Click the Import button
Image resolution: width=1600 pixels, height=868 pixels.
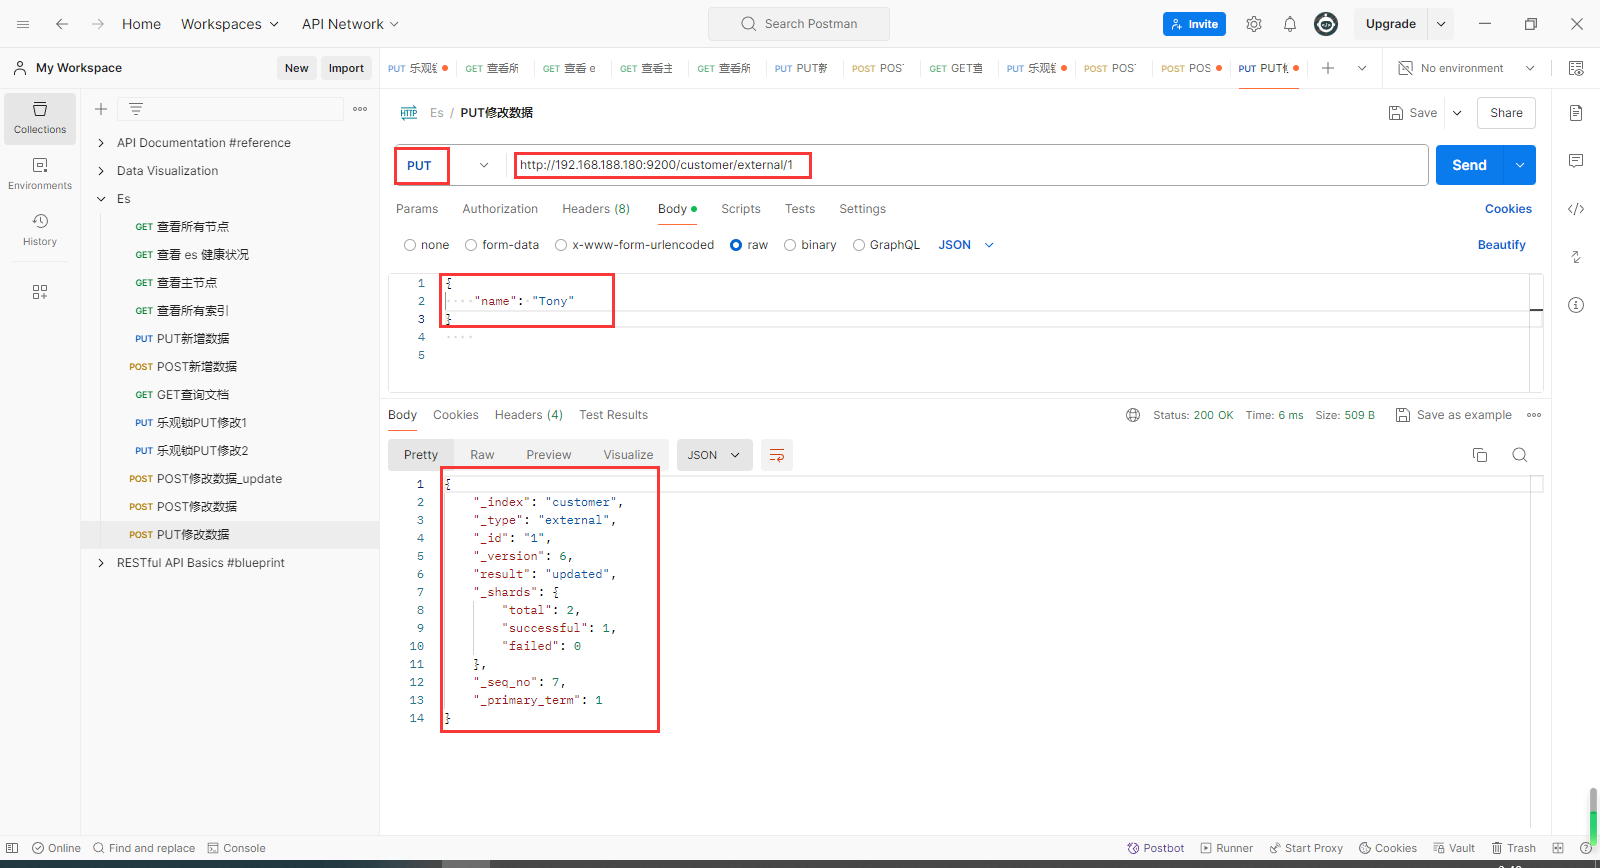pyautogui.click(x=346, y=68)
